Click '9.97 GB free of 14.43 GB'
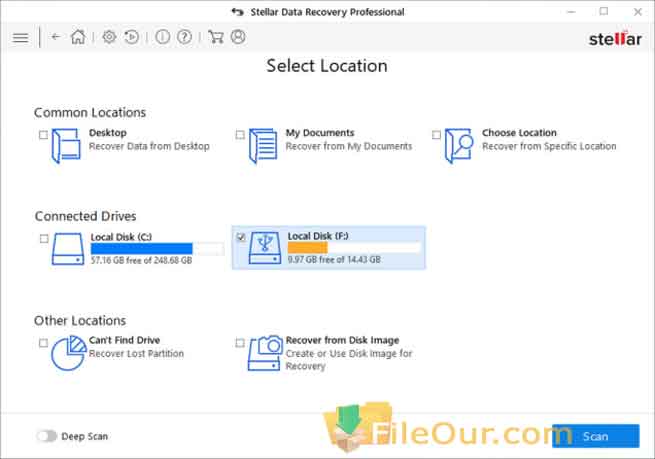Viewport: 655px width, 459px height. [334, 259]
